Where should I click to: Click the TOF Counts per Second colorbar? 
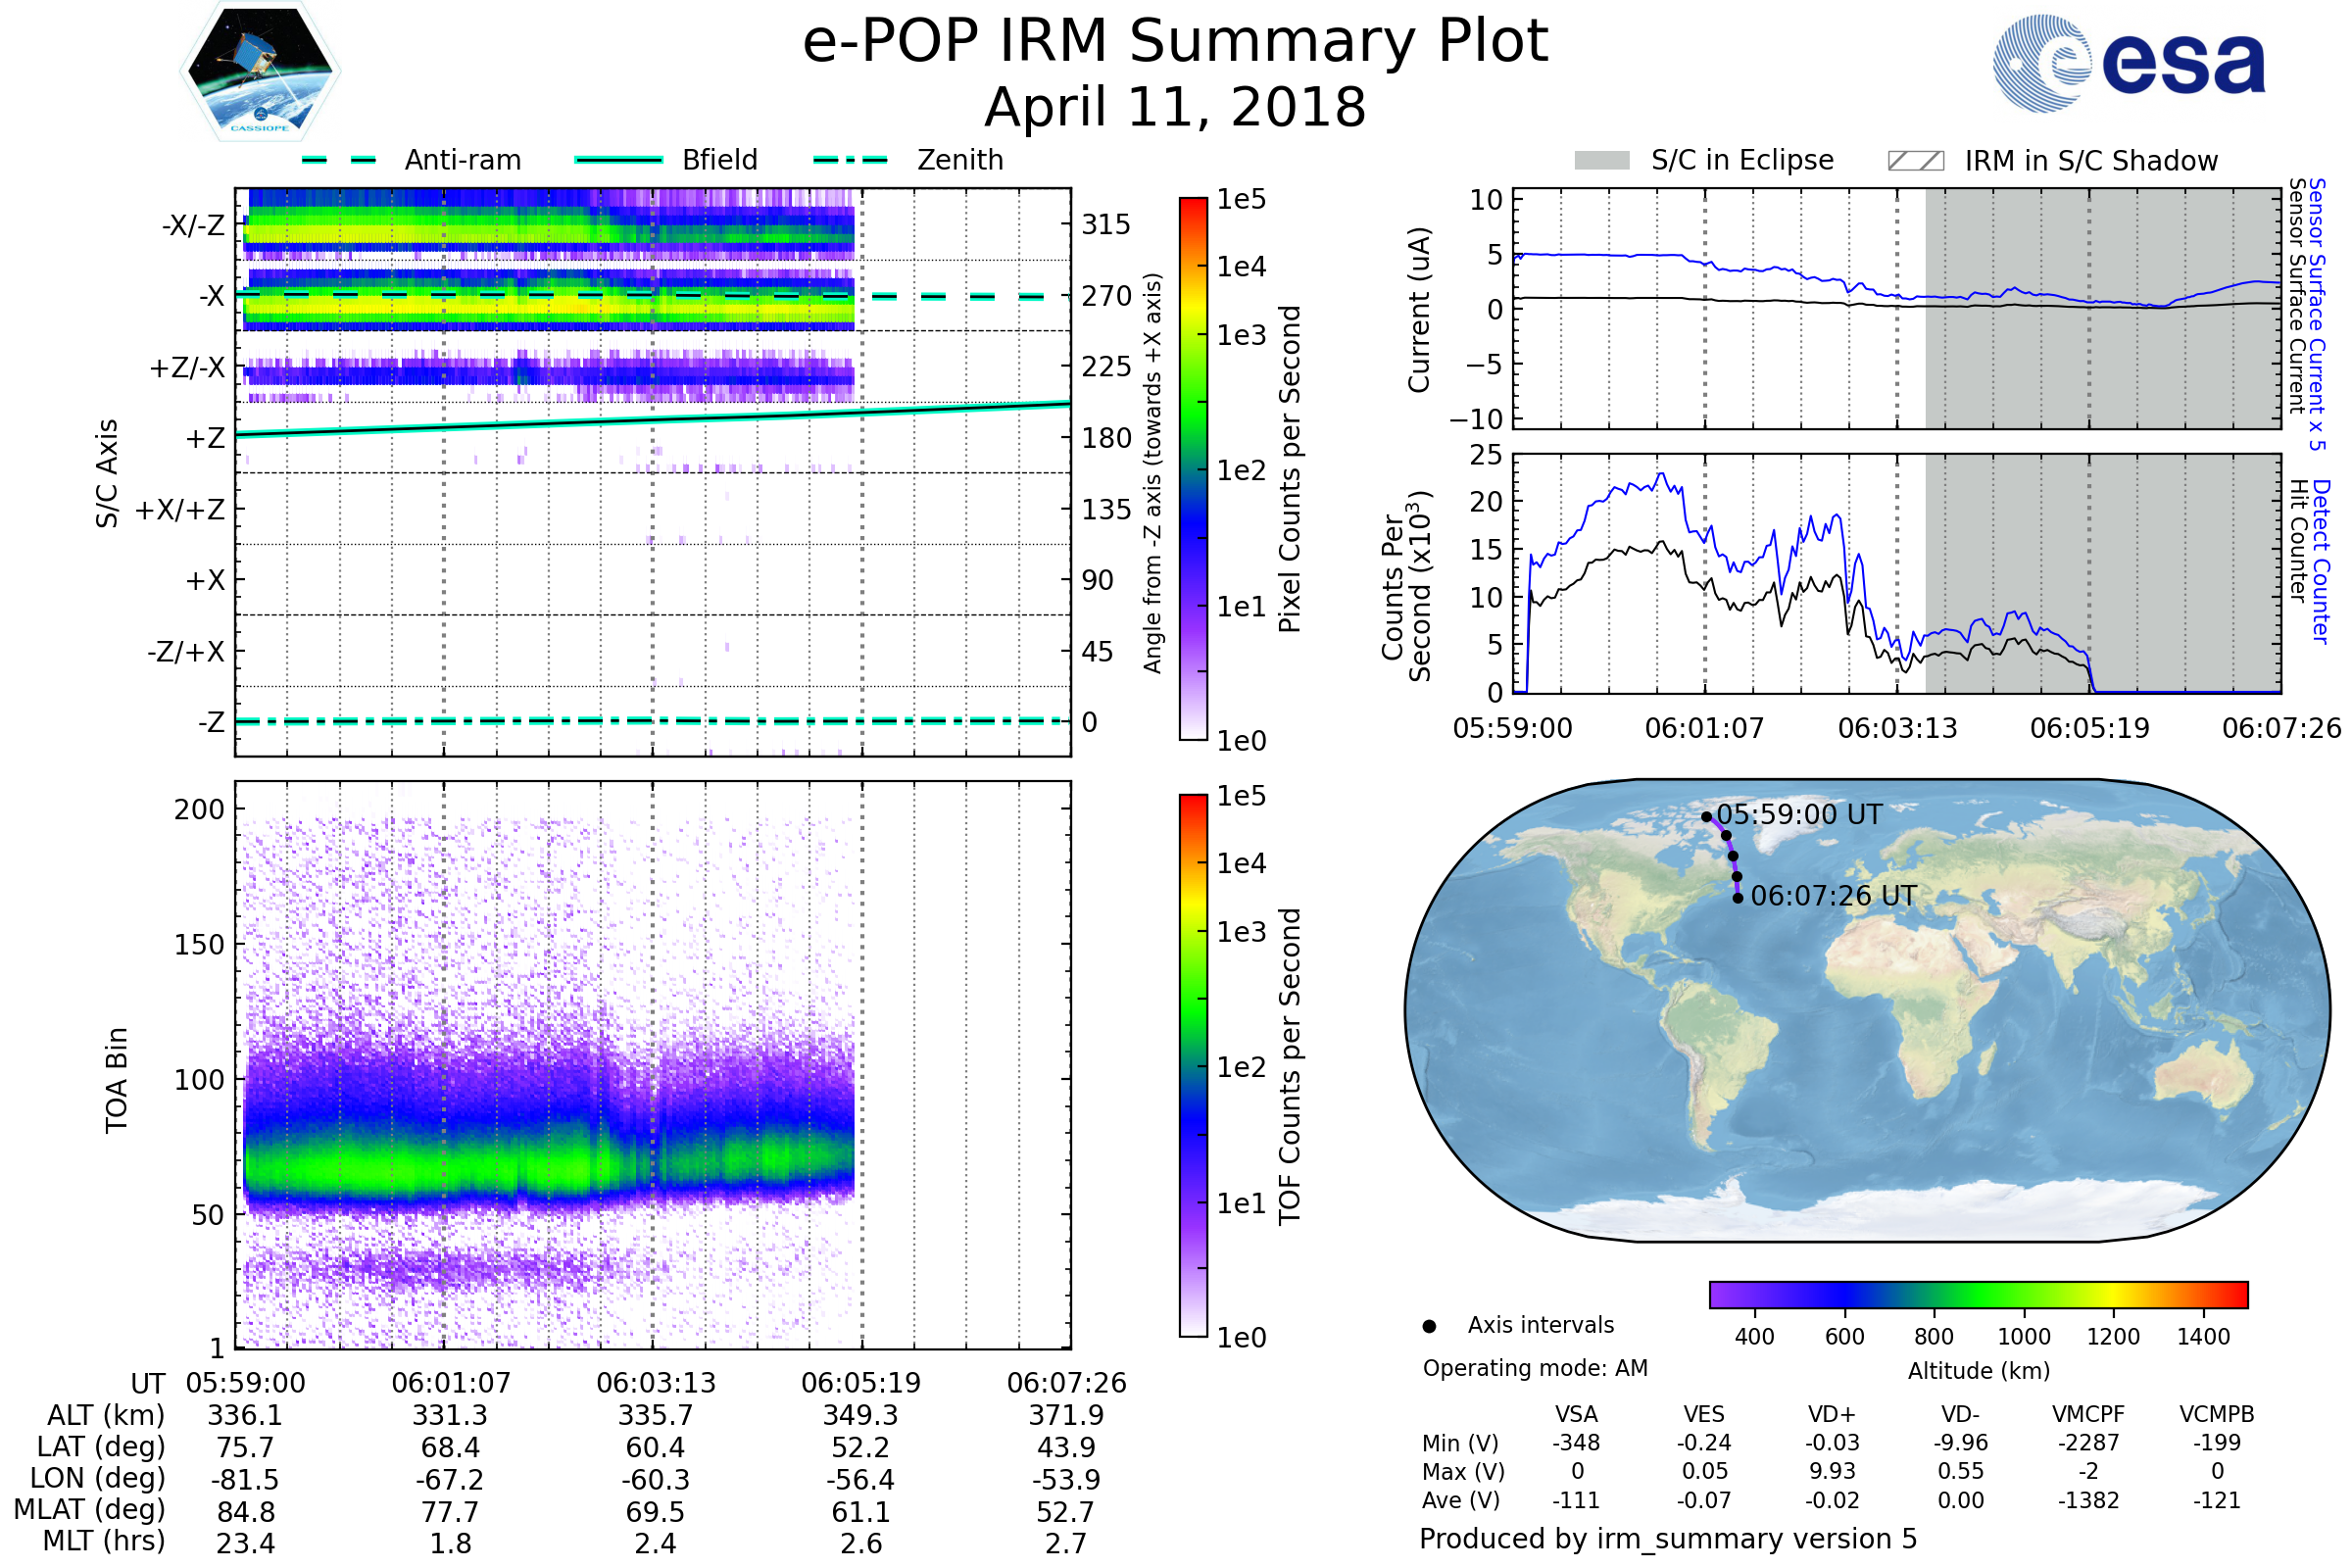click(1193, 1066)
